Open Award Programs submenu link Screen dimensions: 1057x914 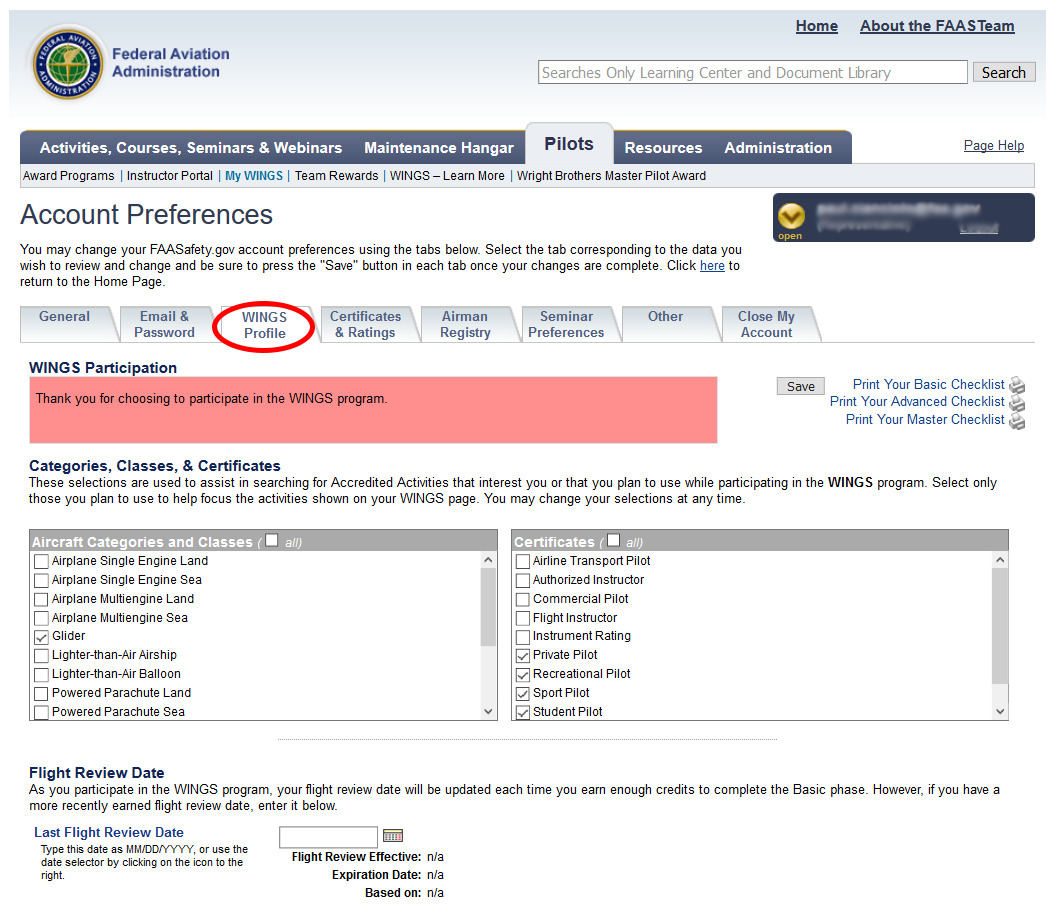[69, 176]
